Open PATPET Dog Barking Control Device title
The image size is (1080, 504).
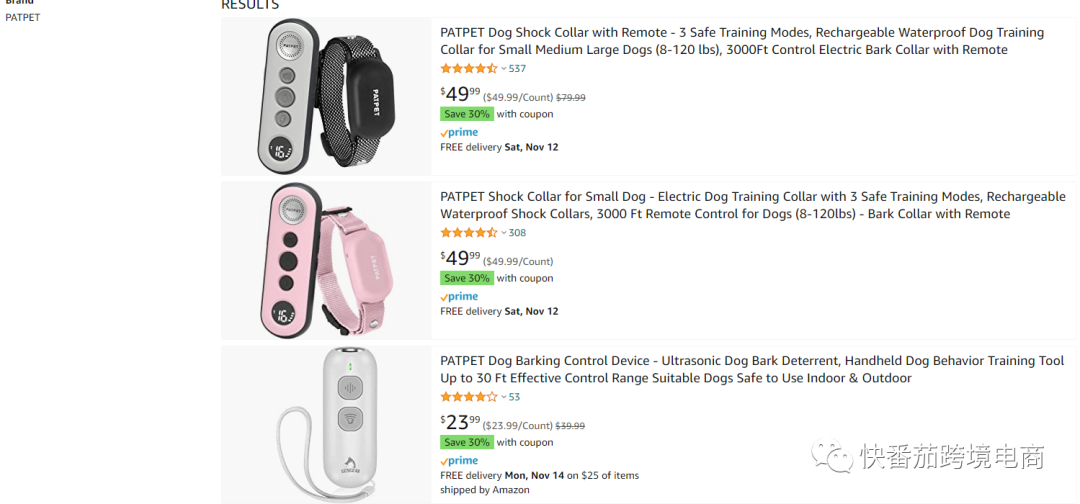[752, 369]
